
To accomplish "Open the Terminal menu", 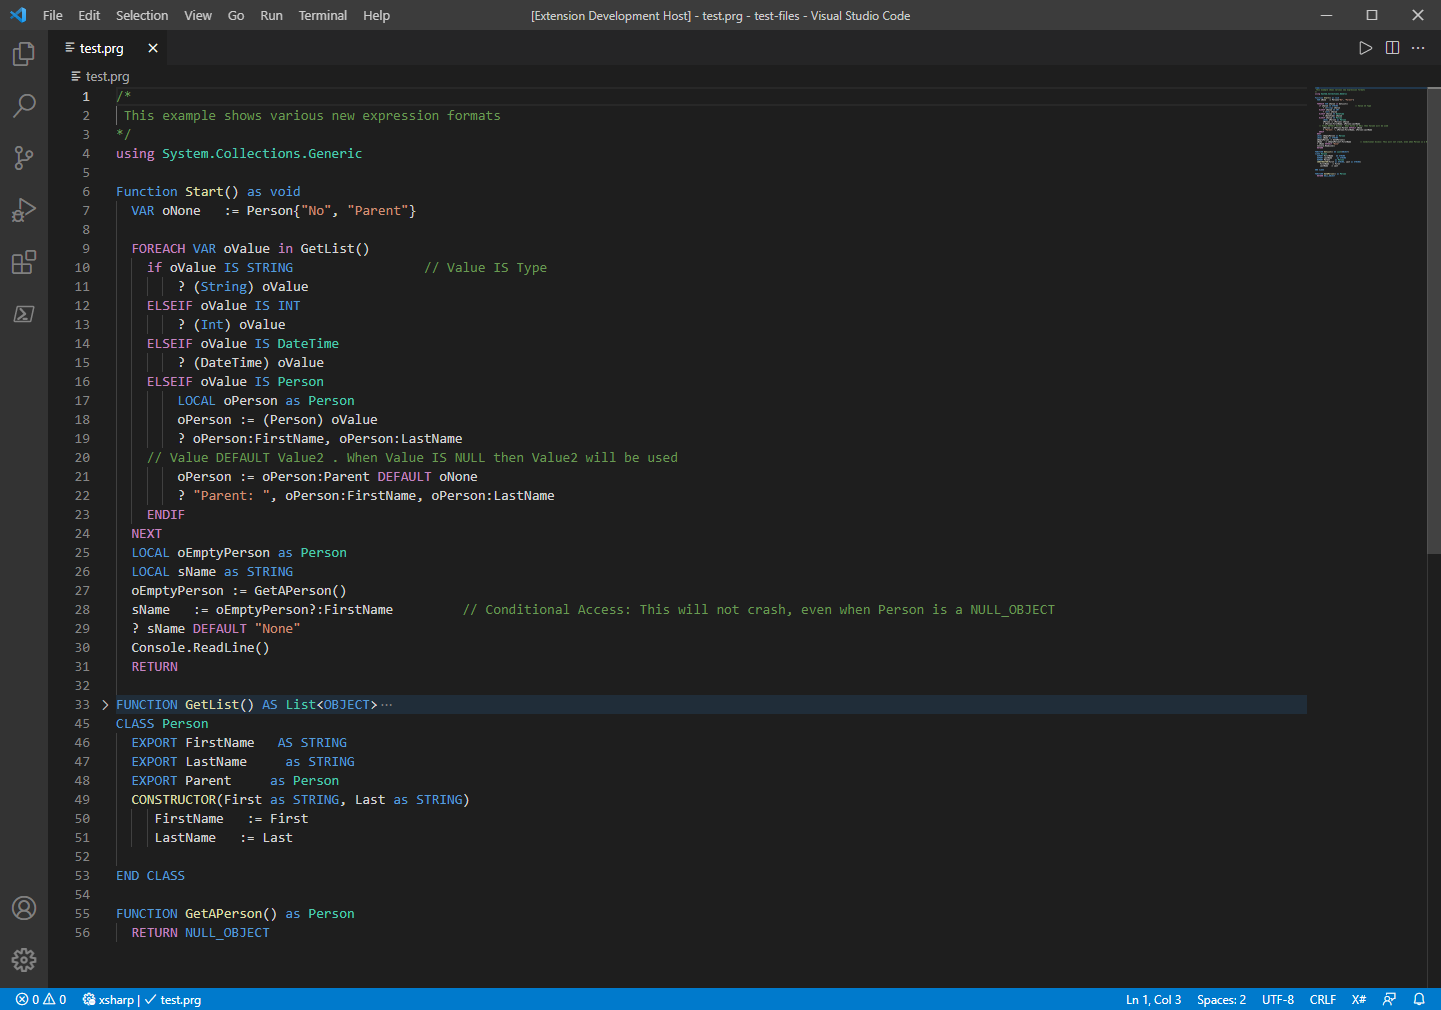I will [x=323, y=15].
